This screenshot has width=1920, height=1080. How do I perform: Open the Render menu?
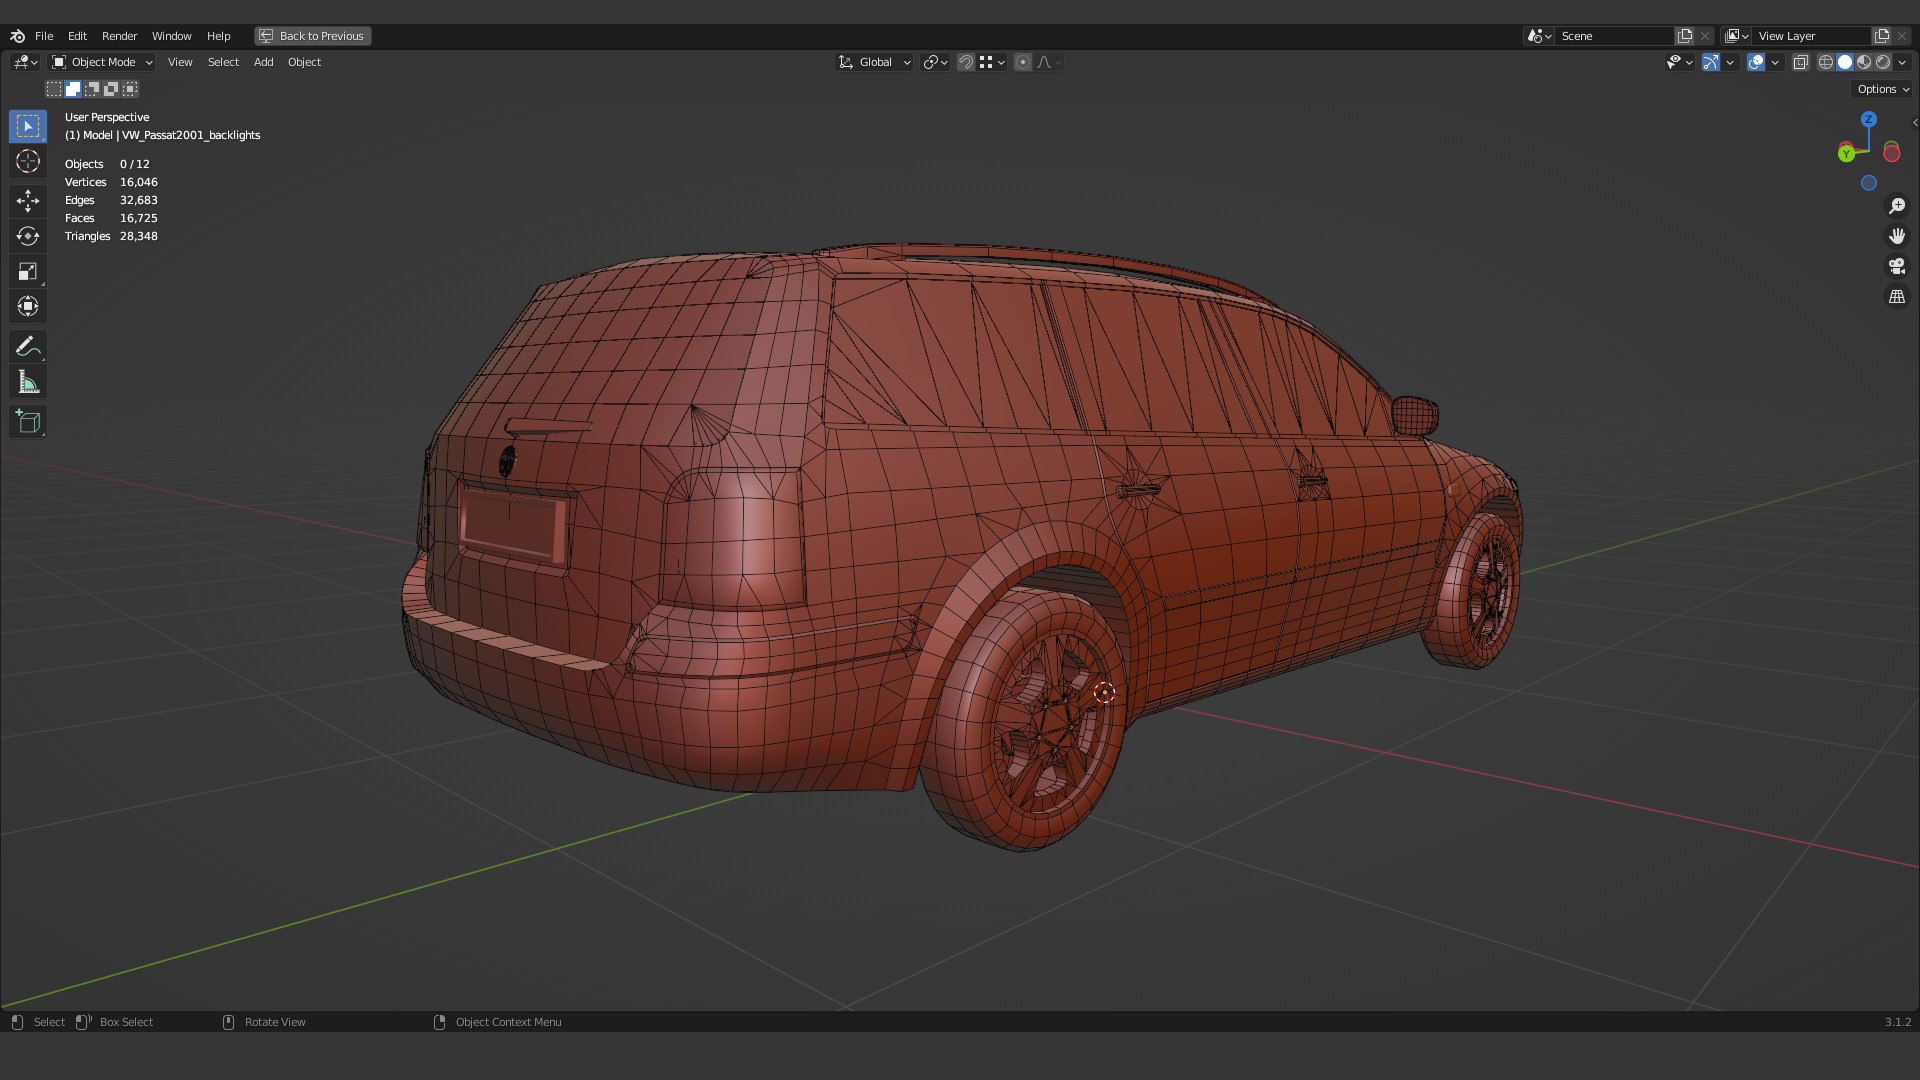(119, 36)
